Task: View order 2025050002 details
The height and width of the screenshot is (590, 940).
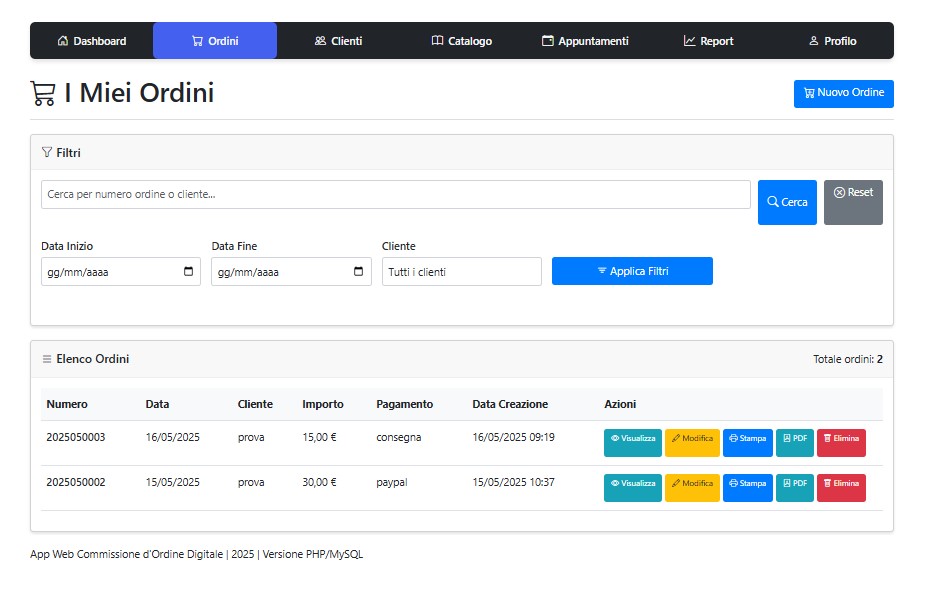Action: pos(632,484)
